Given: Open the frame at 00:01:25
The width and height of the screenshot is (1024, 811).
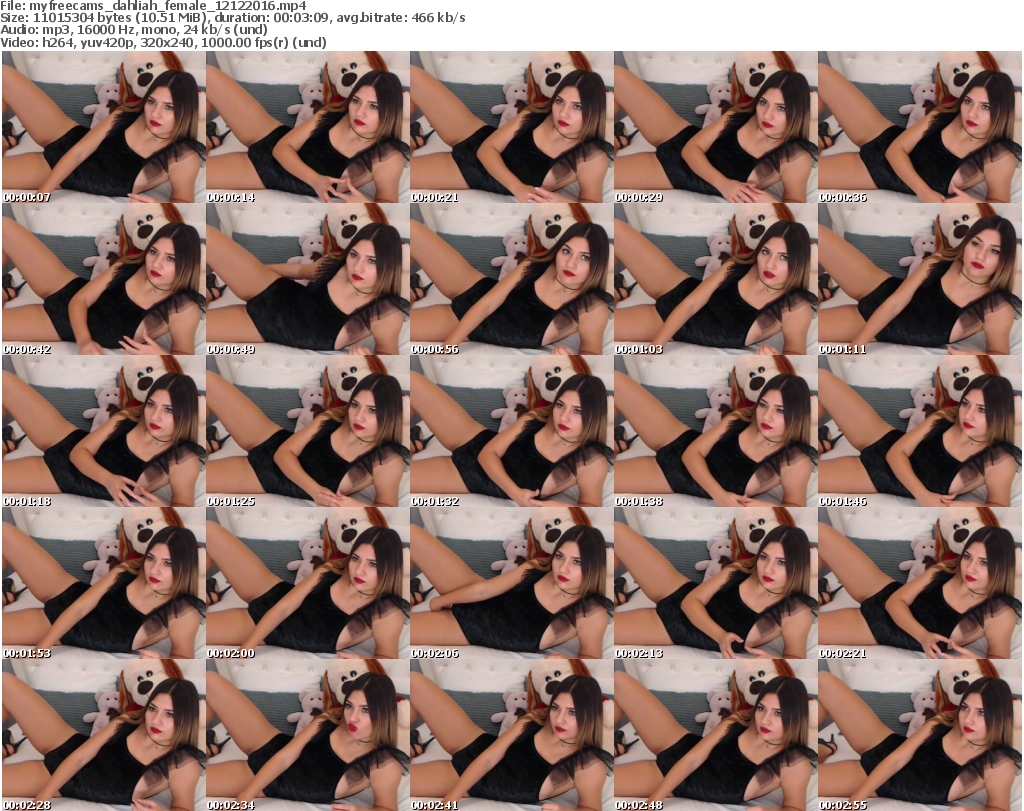Looking at the screenshot, I should pyautogui.click(x=308, y=432).
